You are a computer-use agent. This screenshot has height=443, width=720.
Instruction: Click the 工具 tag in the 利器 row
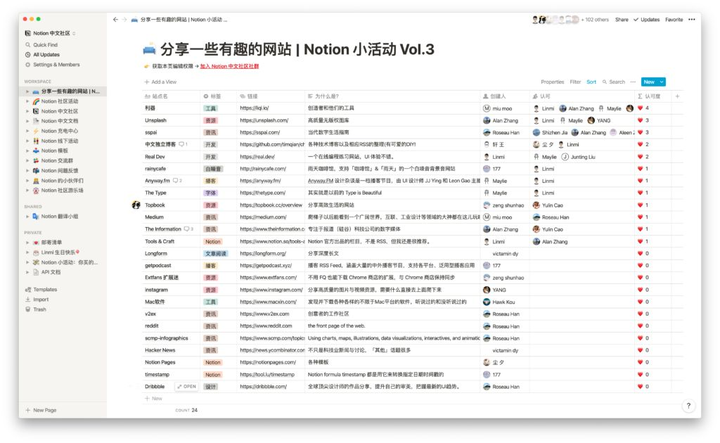pyautogui.click(x=211, y=109)
